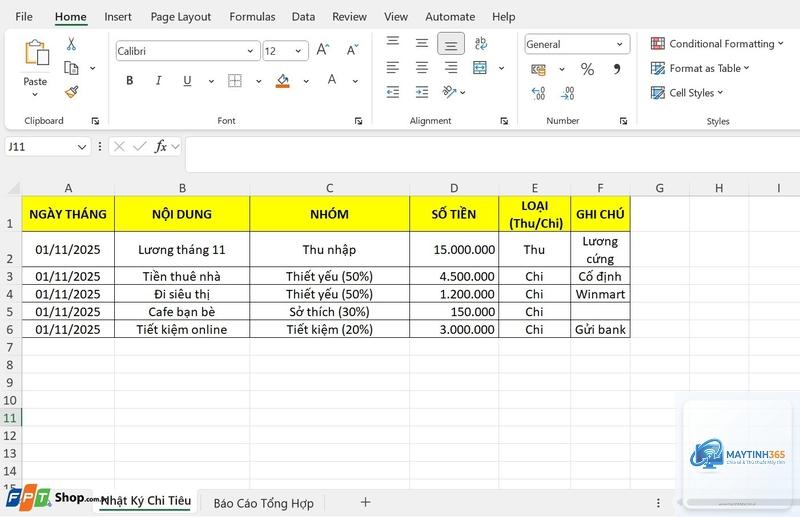Click Merge and Center icon

480,67
